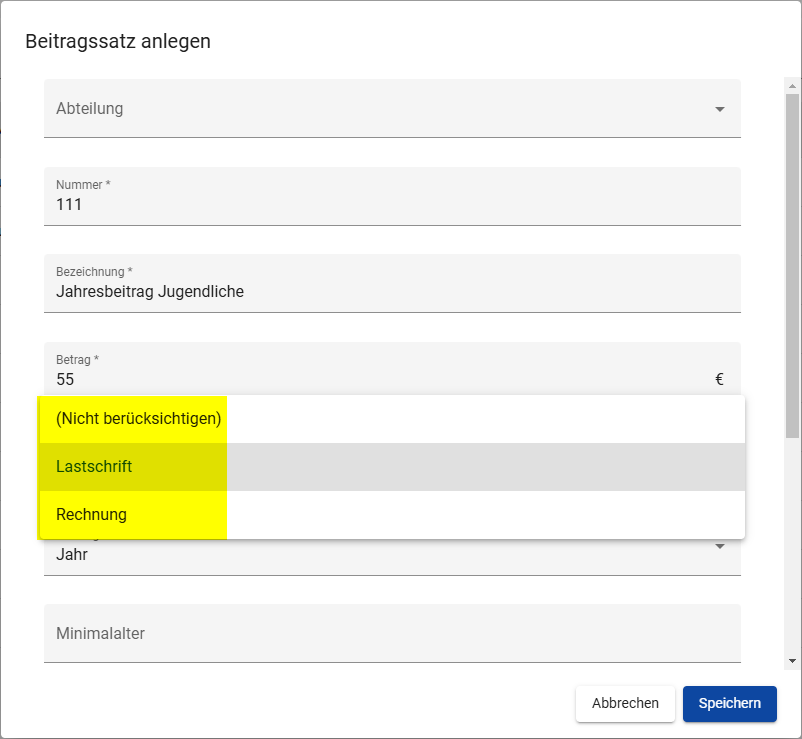Viewport: 802px width, 739px height.
Task: Pick the Rechnung option
Action: pos(392,514)
